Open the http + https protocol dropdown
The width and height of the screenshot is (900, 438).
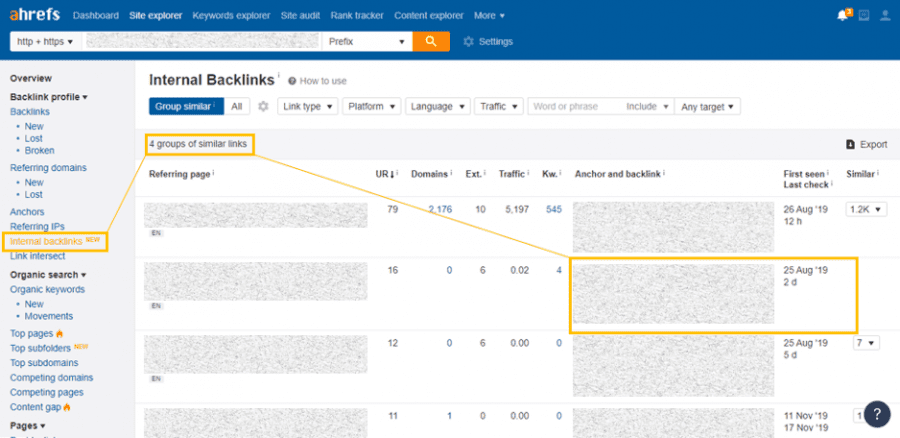click(x=45, y=41)
